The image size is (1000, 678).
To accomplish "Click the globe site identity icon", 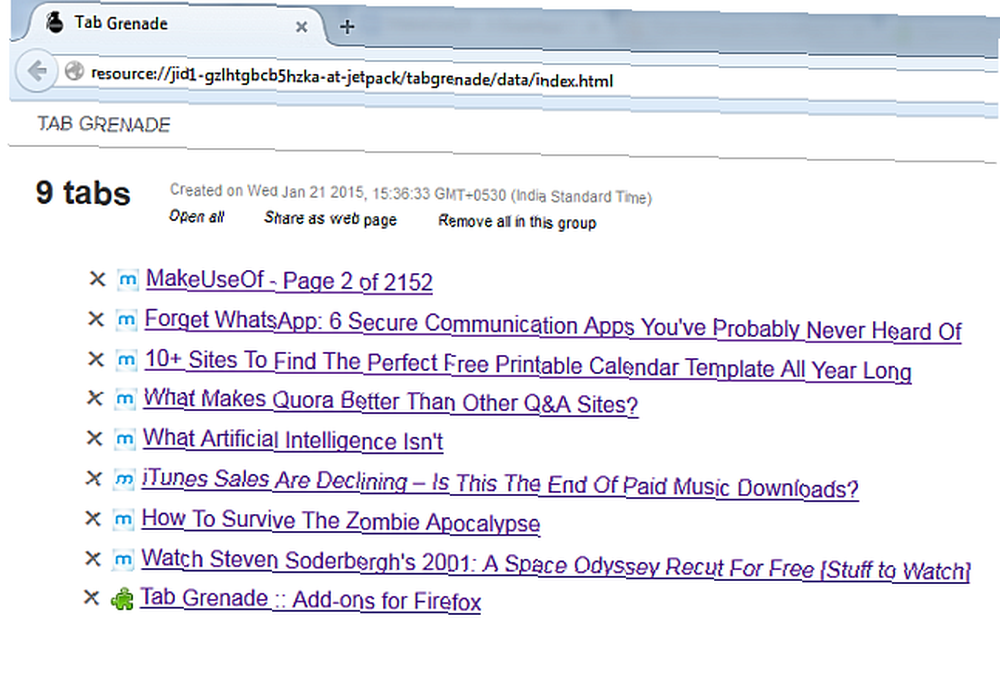I will pyautogui.click(x=74, y=71).
